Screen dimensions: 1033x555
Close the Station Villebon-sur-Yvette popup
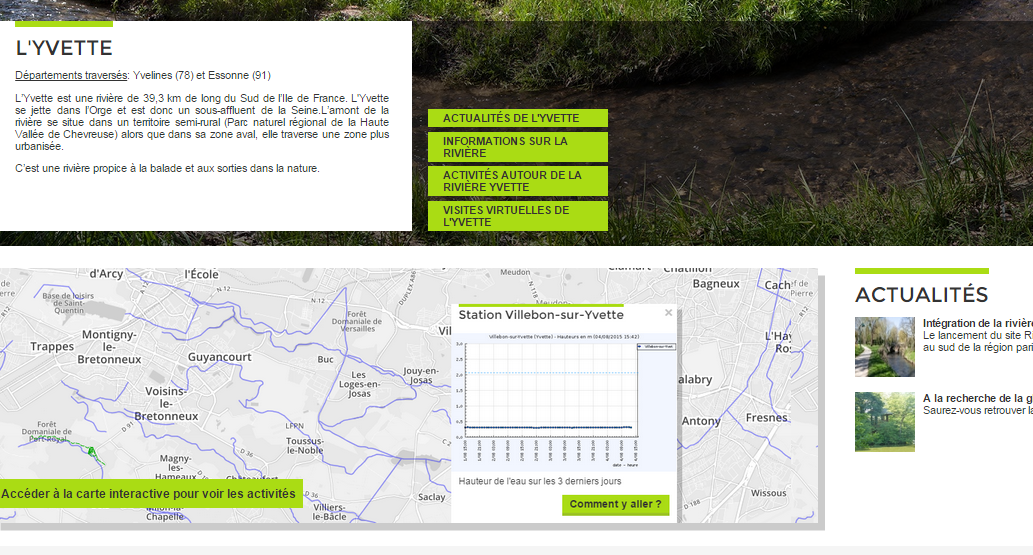pyautogui.click(x=669, y=313)
